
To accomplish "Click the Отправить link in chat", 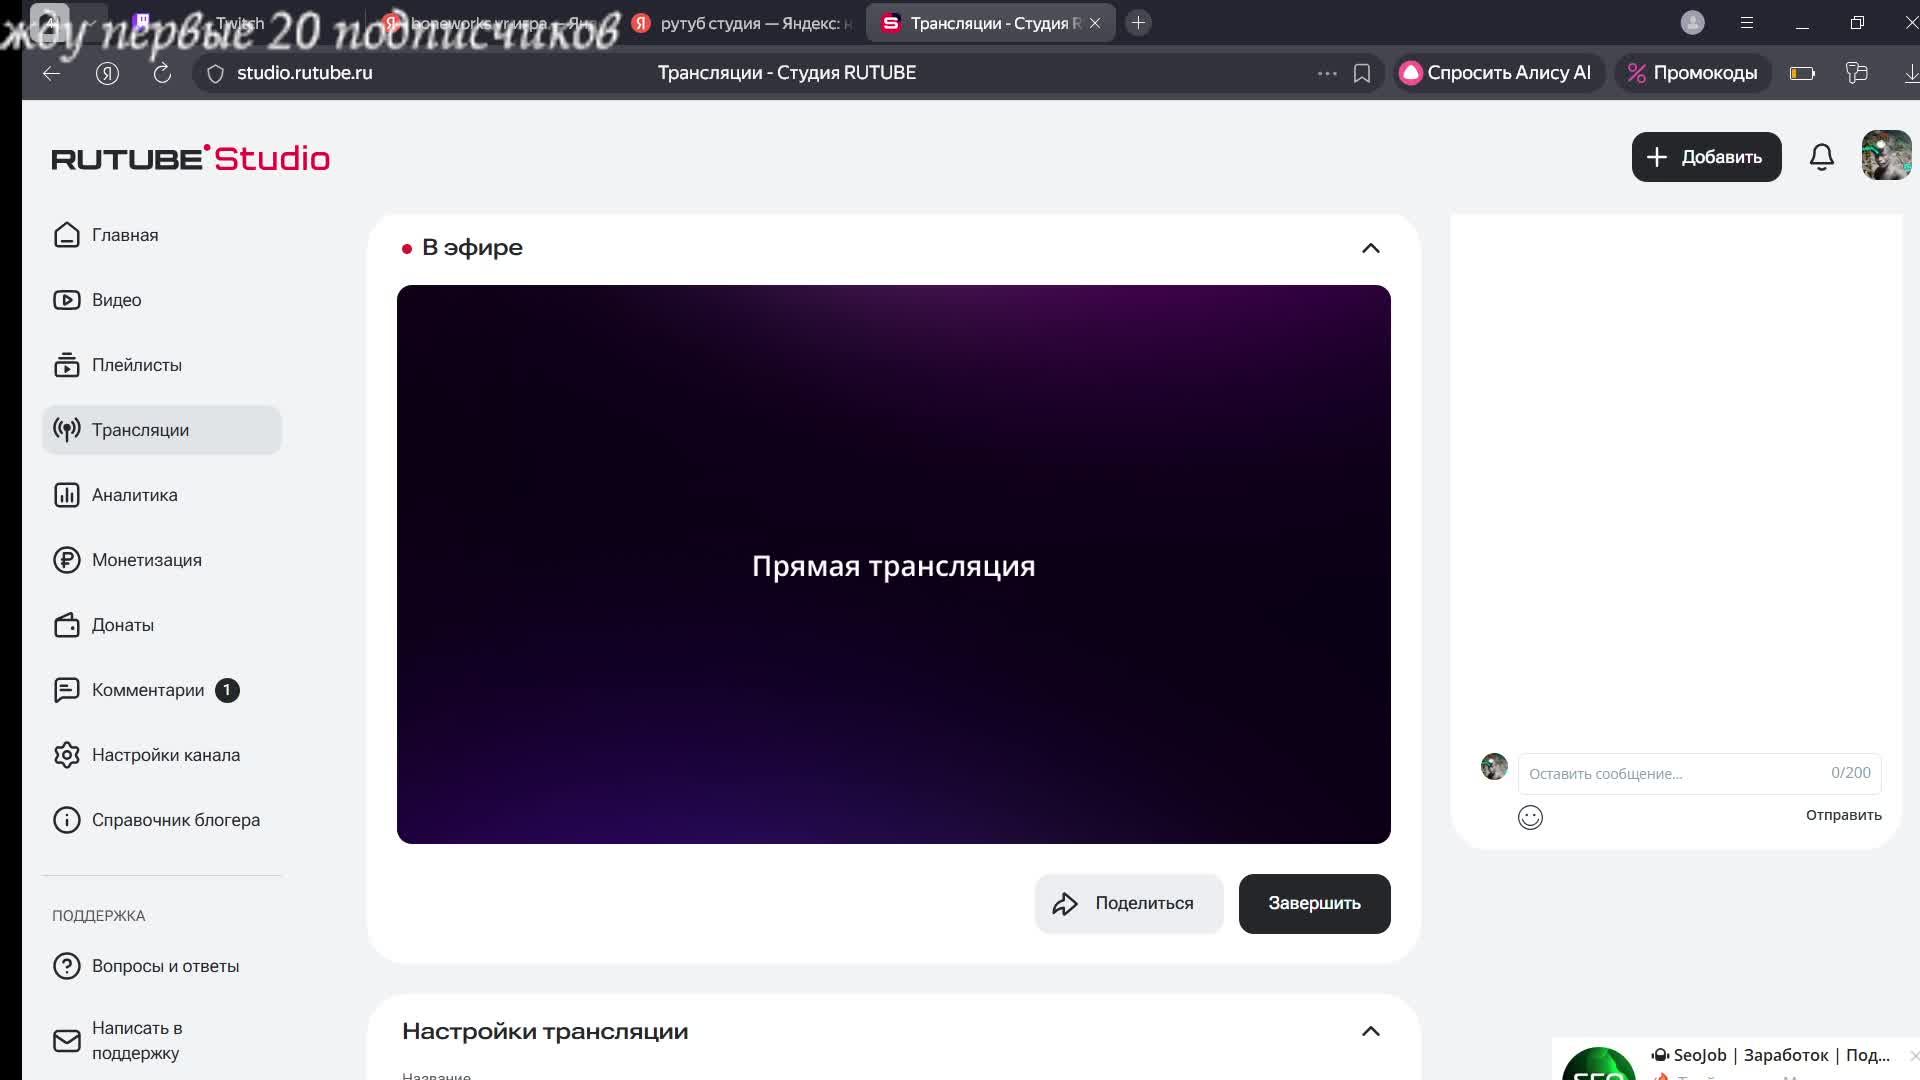I will tap(1843, 815).
